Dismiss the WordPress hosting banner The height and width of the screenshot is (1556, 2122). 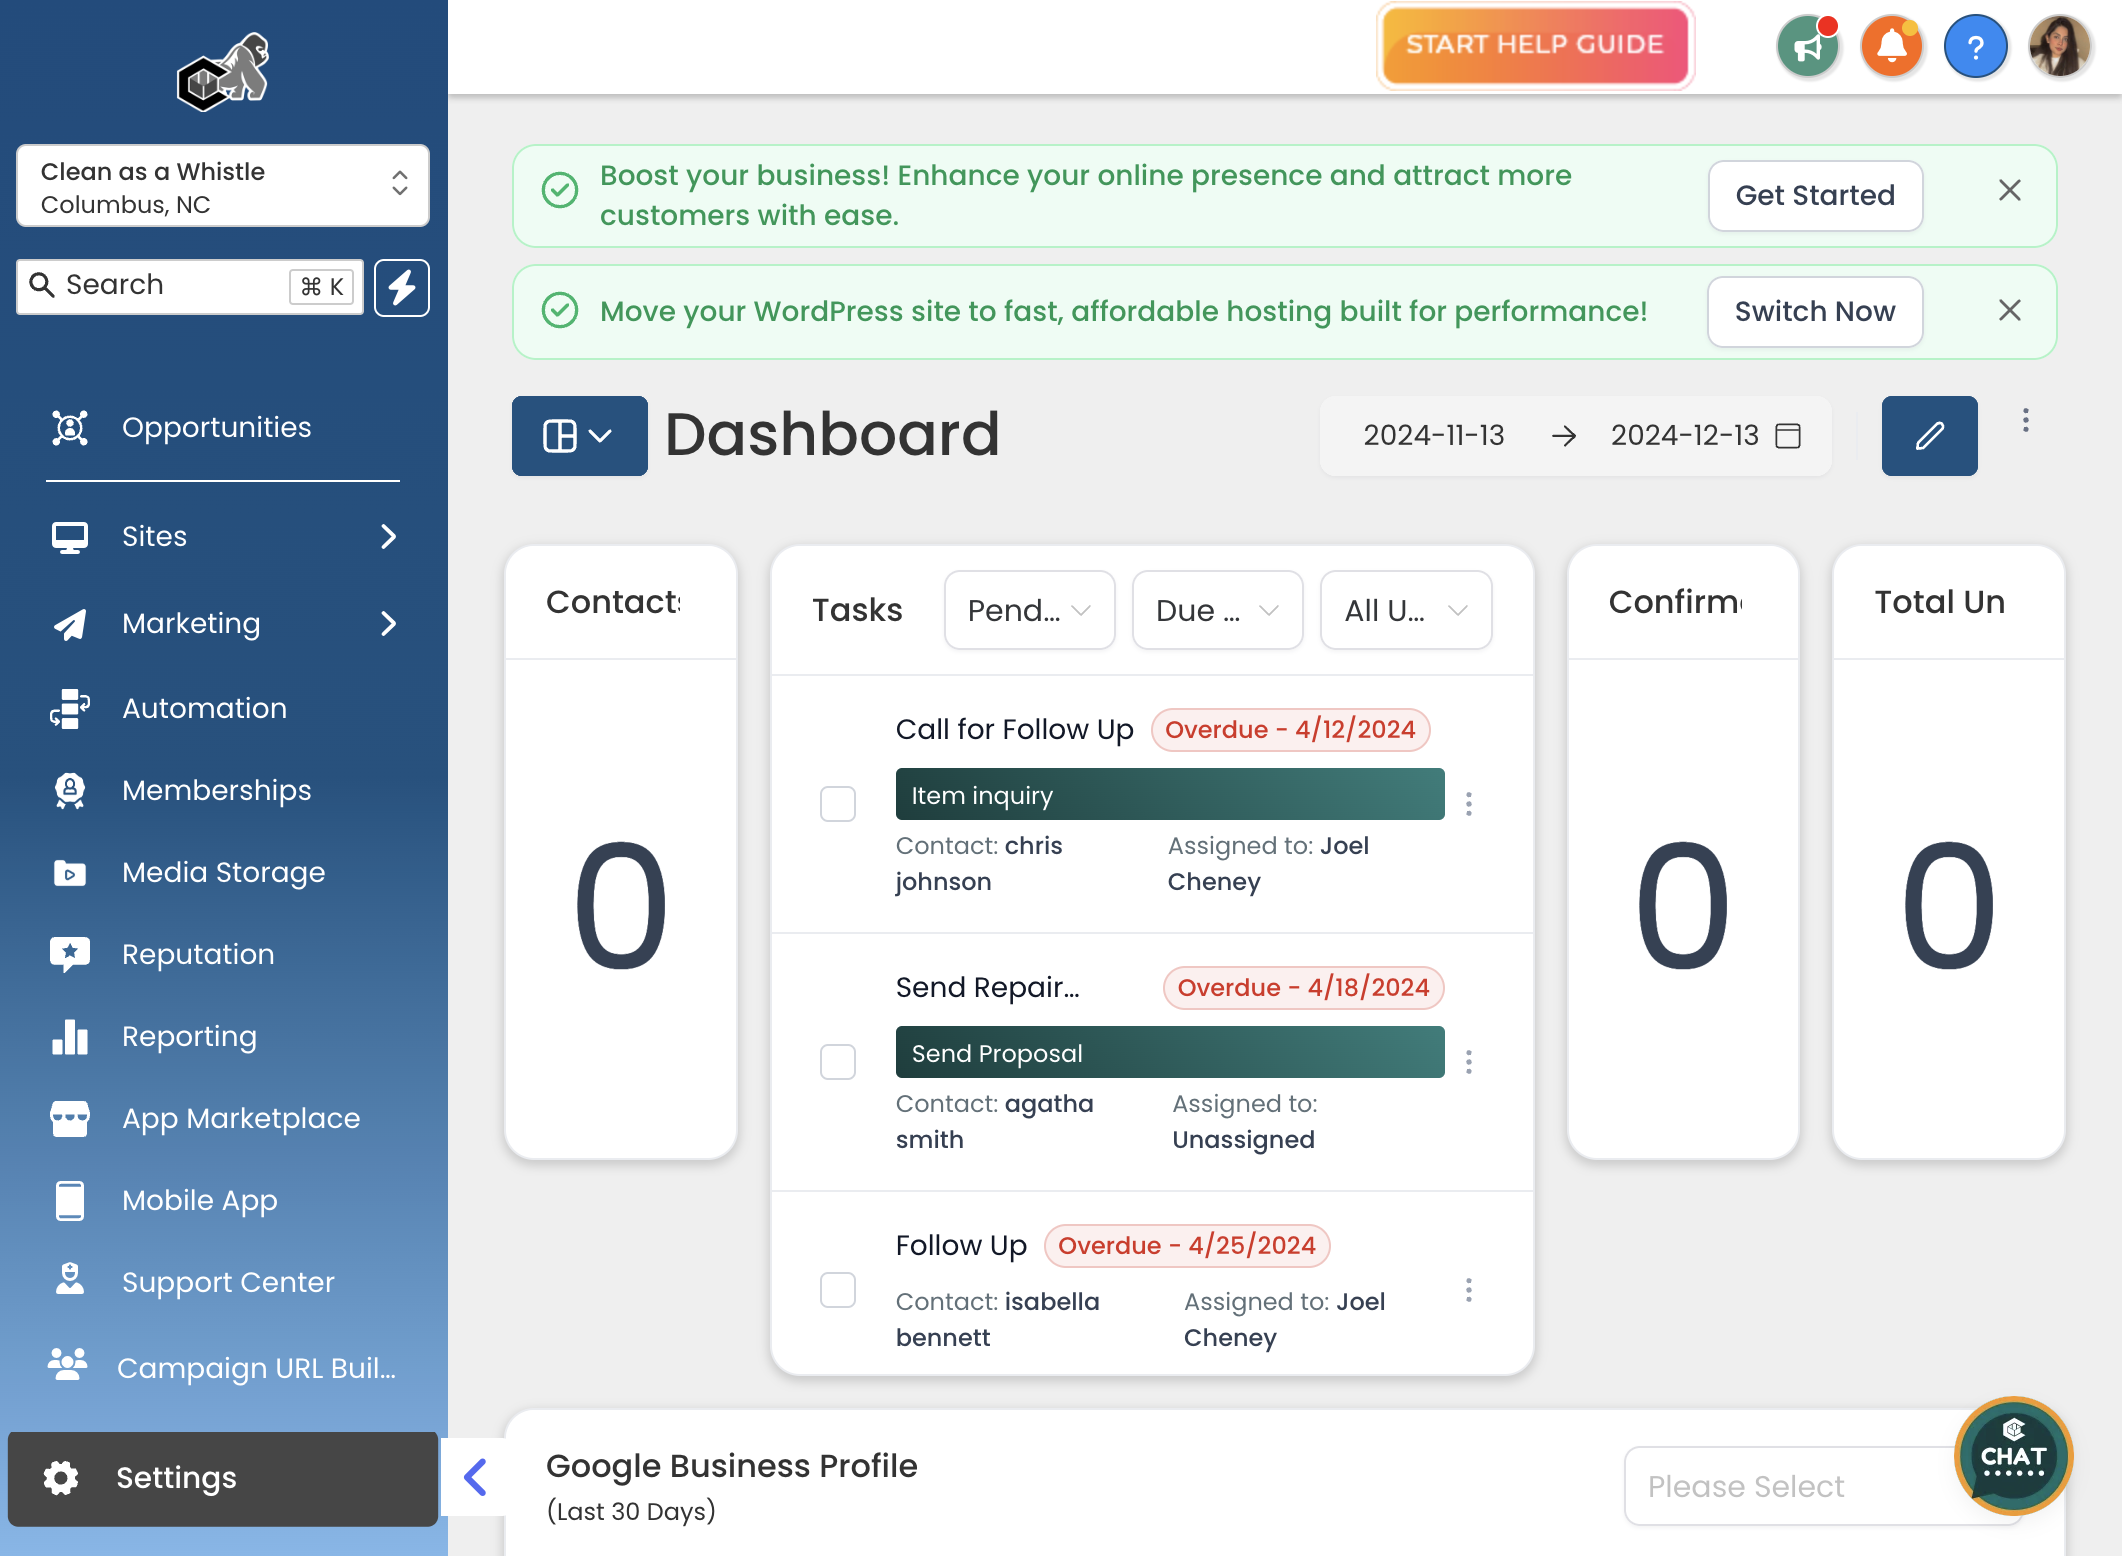pos(2010,311)
